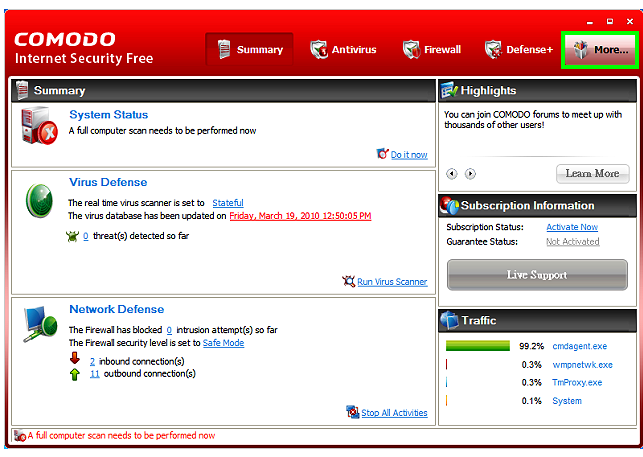
Task: Click System in Traffic list
Action: (x=567, y=401)
